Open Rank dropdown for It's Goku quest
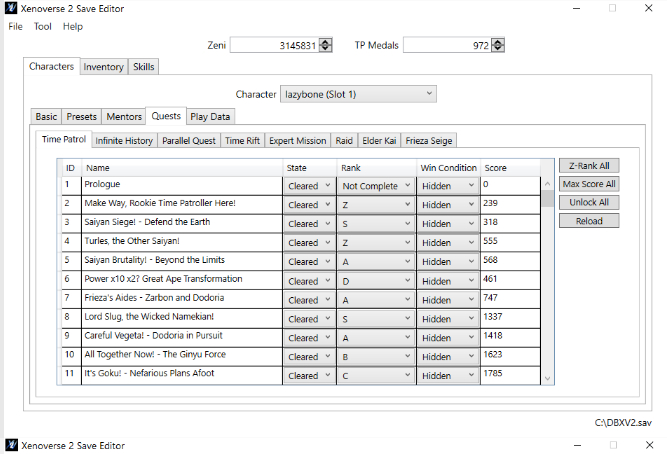The width and height of the screenshot is (667, 454). tap(376, 375)
